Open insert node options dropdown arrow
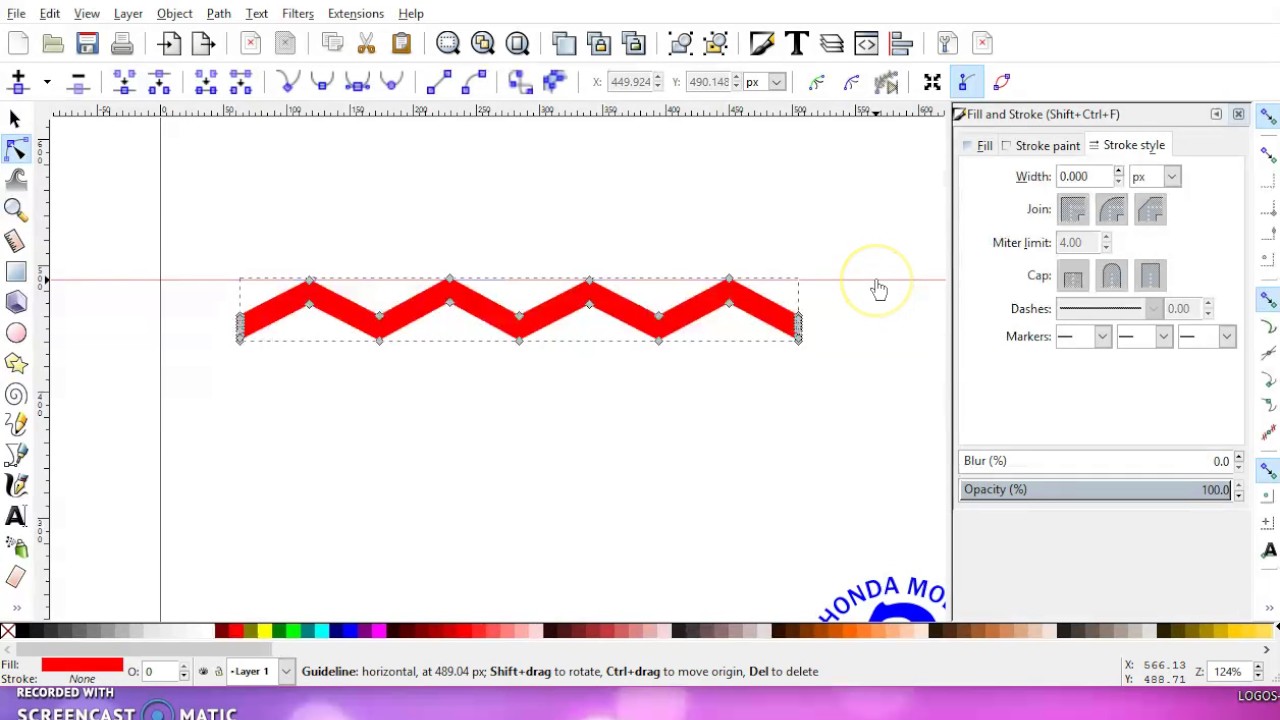Image resolution: width=1280 pixels, height=720 pixels. click(46, 82)
